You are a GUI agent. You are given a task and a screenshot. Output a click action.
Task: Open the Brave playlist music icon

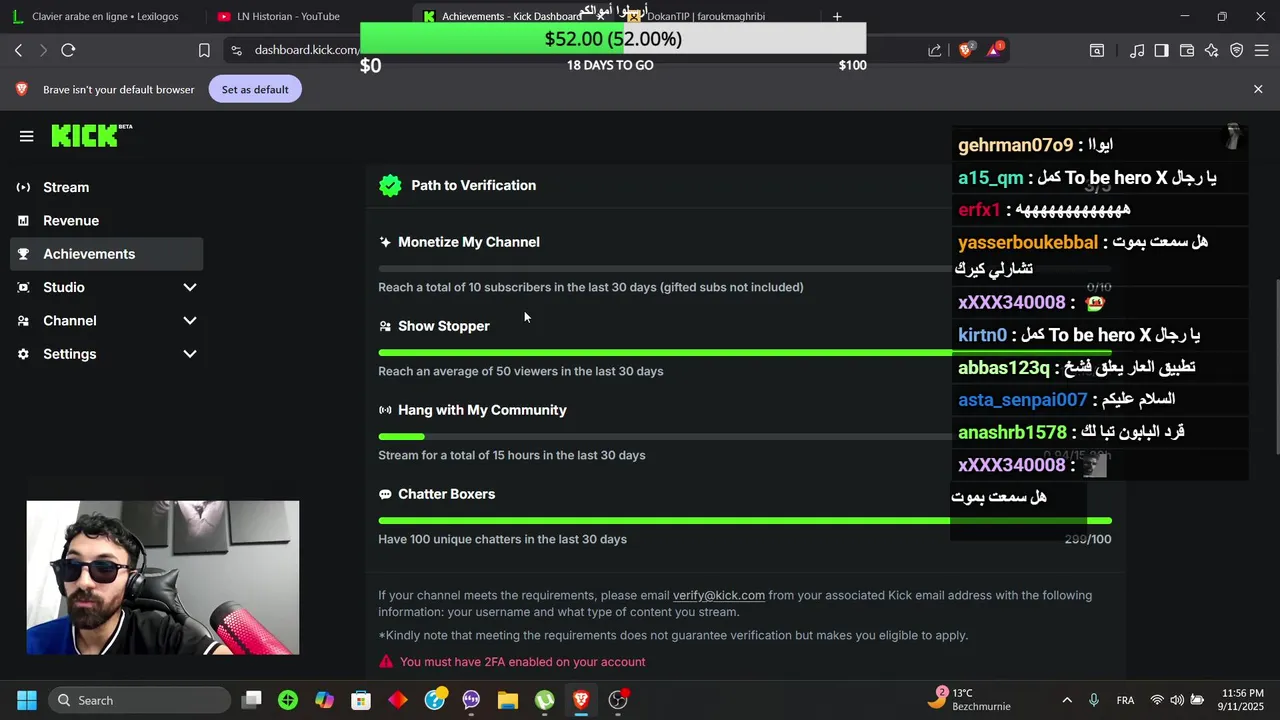click(x=1137, y=50)
